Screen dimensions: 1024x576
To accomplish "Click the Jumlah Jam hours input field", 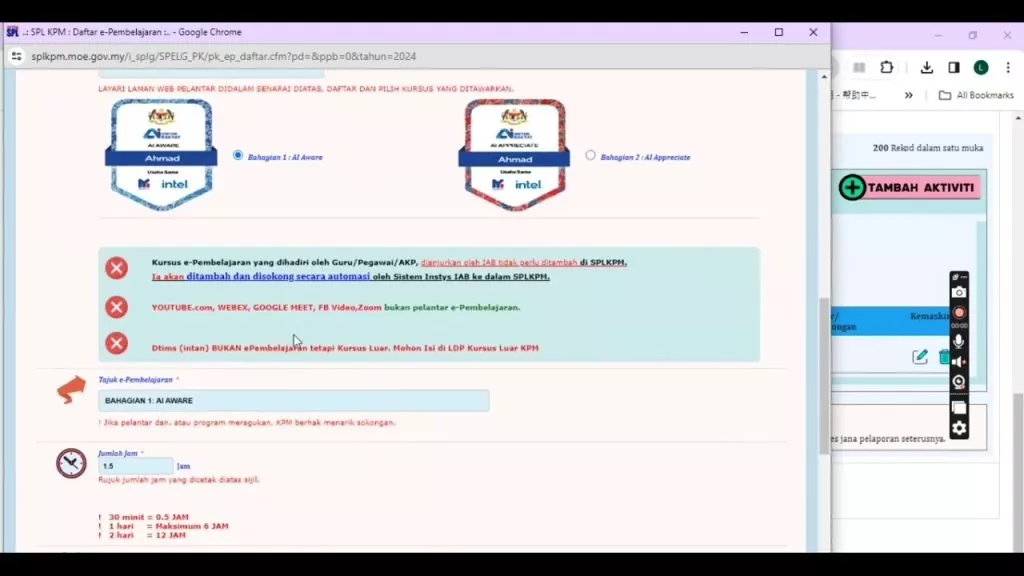I will tap(136, 466).
